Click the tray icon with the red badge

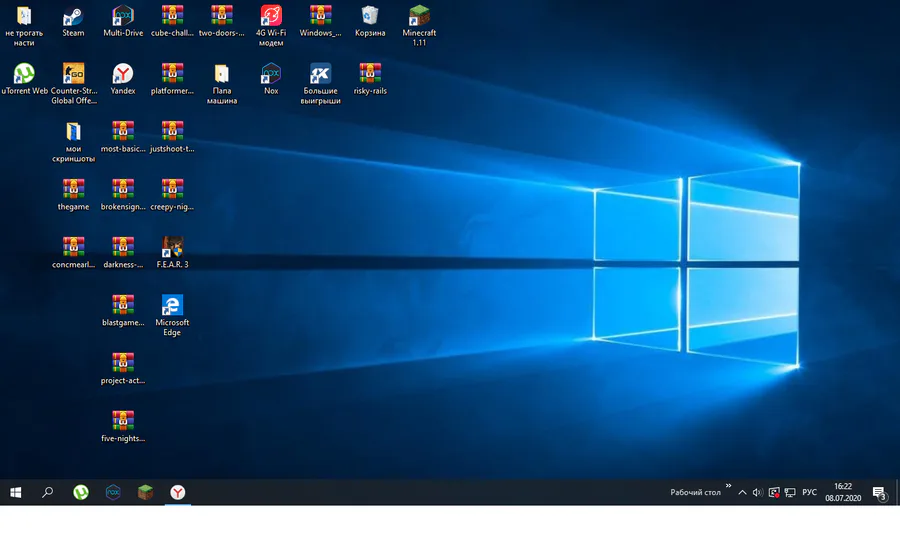pyautogui.click(x=774, y=493)
